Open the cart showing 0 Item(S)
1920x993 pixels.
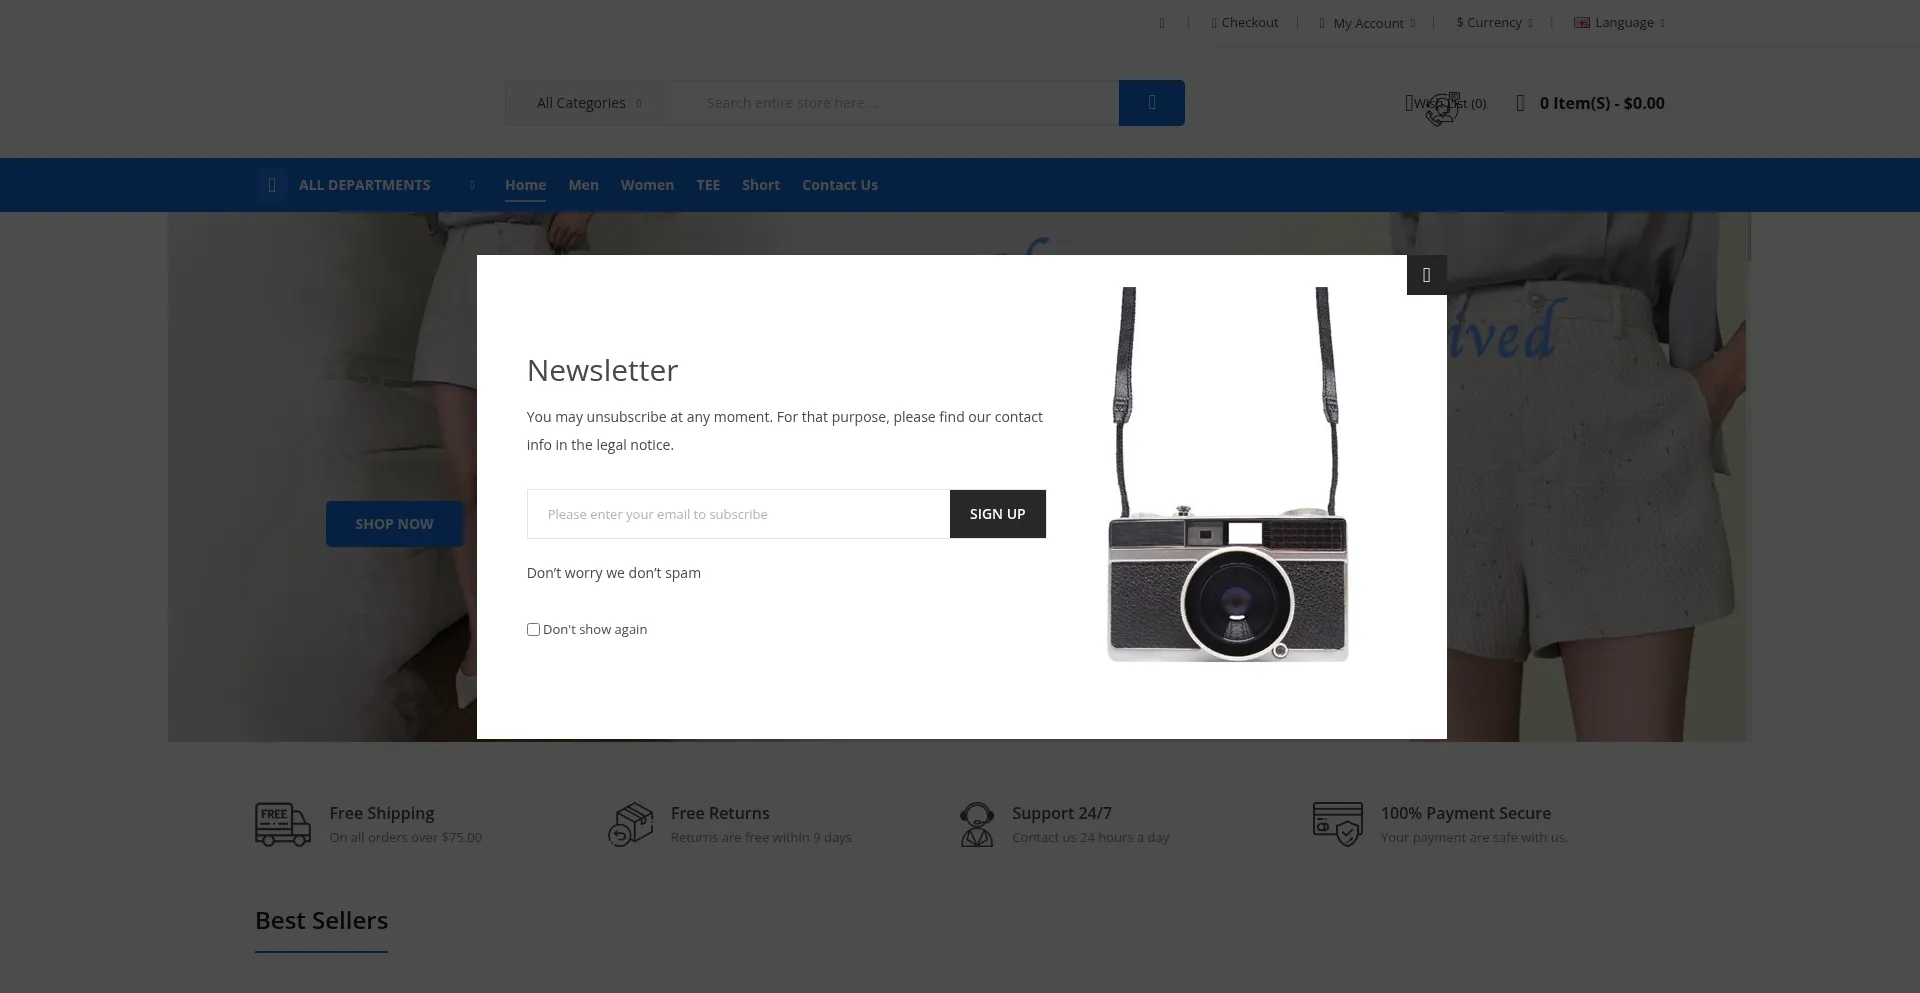pyautogui.click(x=1590, y=103)
